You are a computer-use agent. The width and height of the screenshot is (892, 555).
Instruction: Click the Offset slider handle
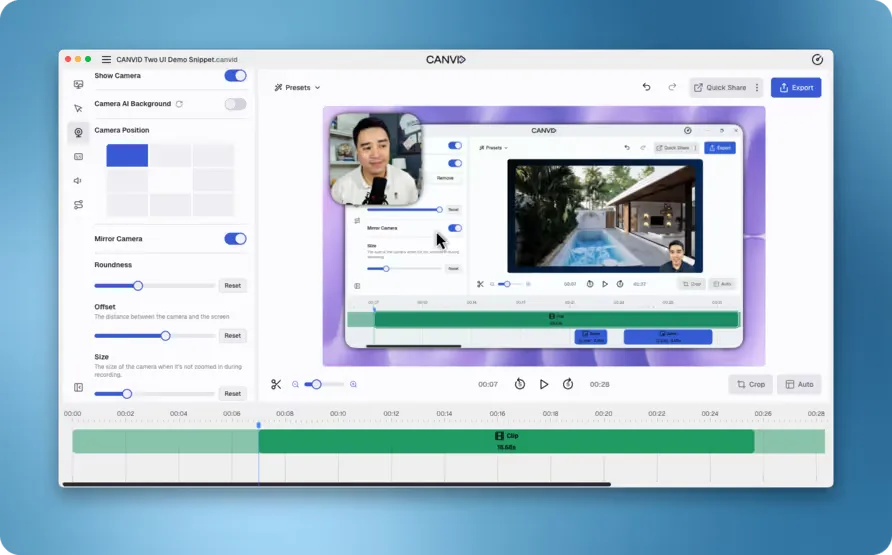point(165,336)
